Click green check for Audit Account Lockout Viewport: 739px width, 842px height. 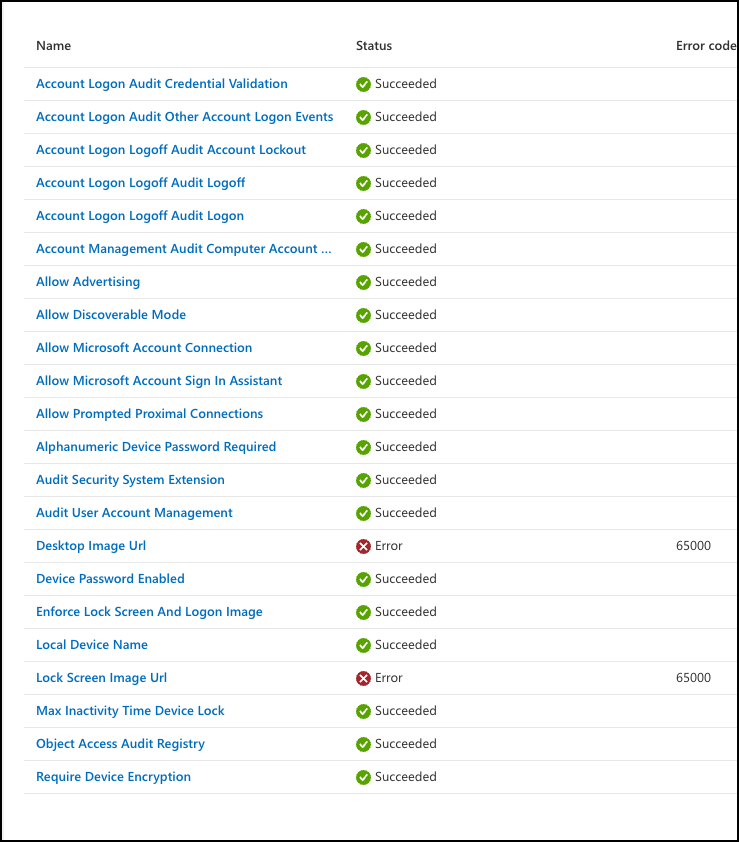click(x=364, y=150)
